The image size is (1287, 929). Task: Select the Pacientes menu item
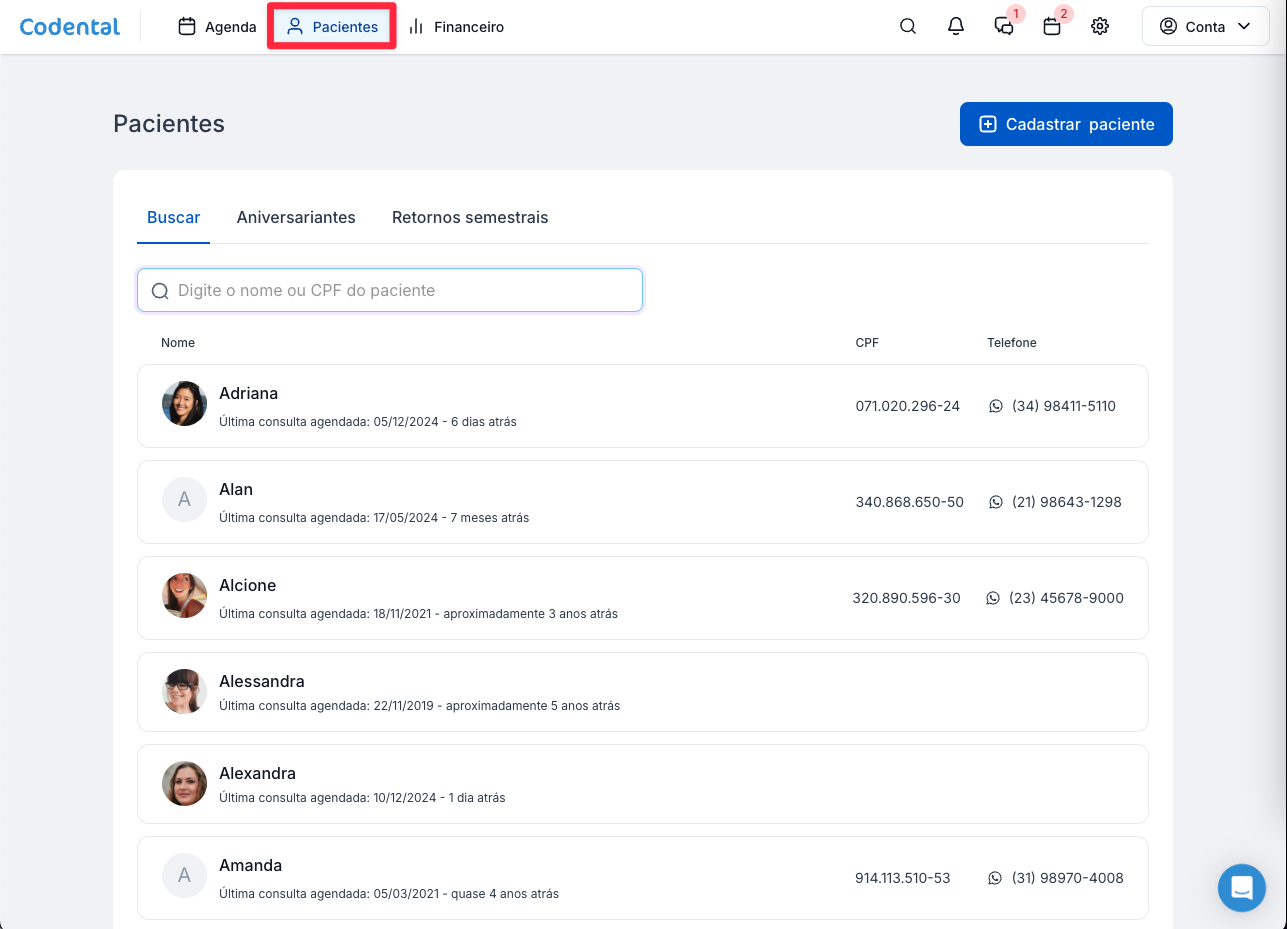332,27
